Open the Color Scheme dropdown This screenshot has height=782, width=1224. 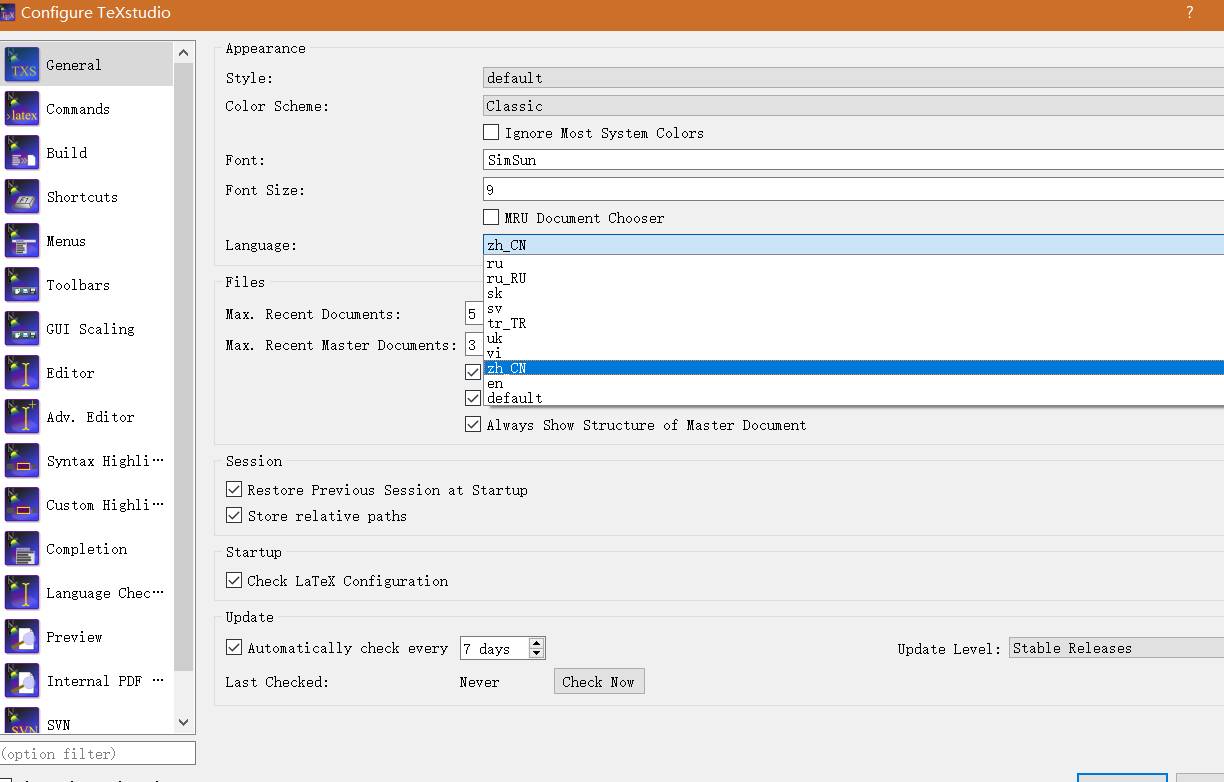pyautogui.click(x=853, y=106)
